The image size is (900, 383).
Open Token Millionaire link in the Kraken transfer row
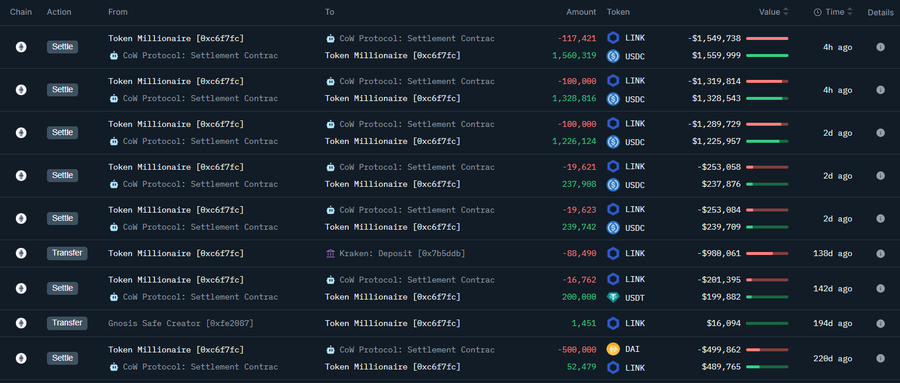[x=176, y=253]
